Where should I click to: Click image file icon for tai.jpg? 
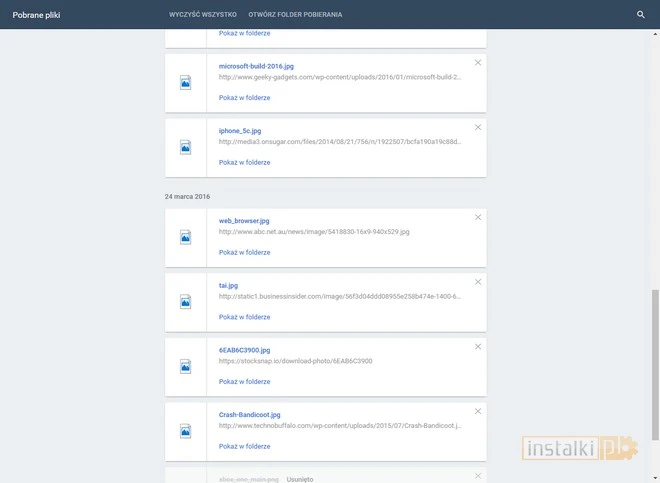[x=185, y=302]
